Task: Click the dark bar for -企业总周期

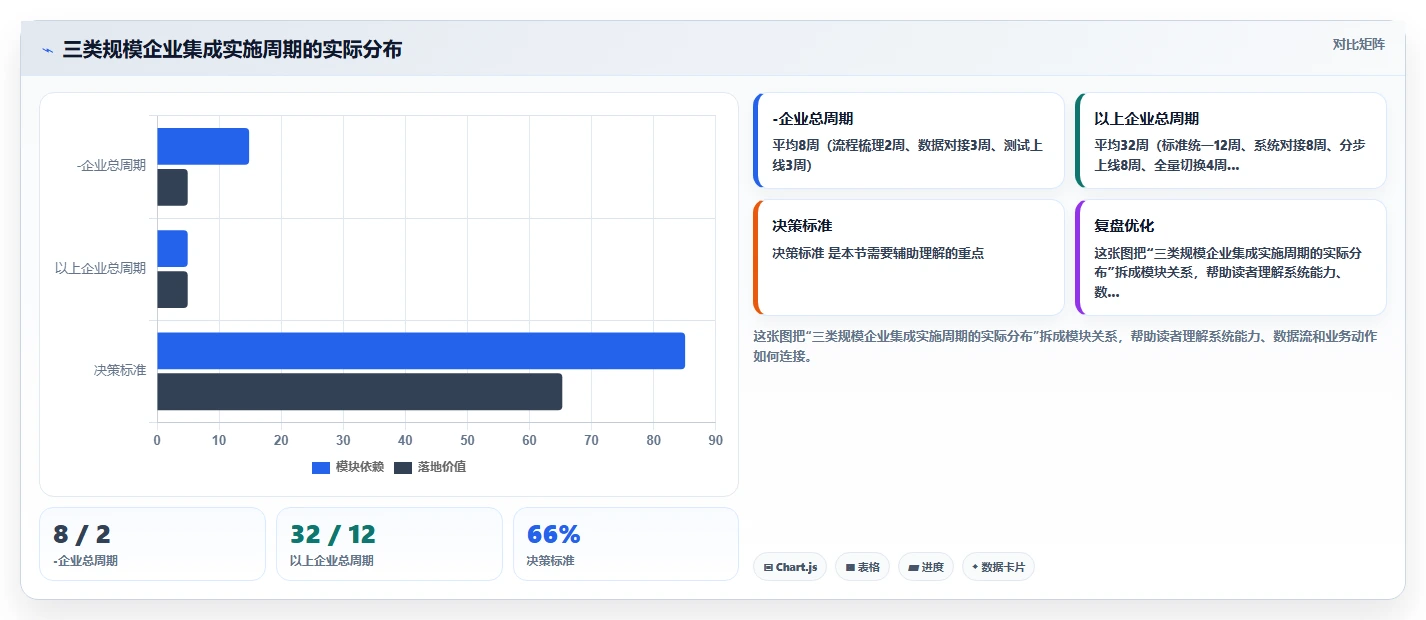Action: click(x=172, y=188)
